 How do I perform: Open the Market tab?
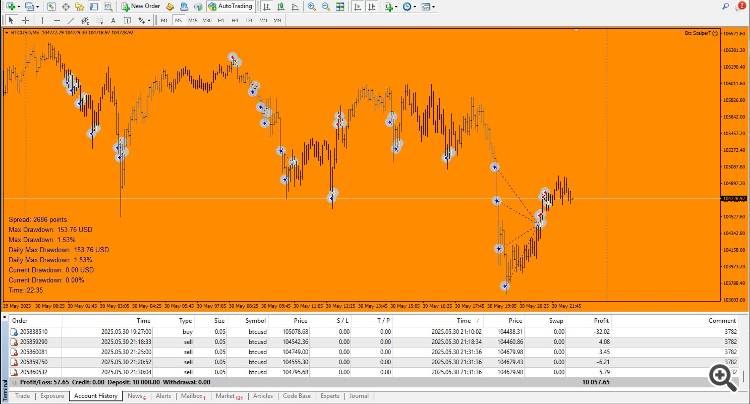229,396
